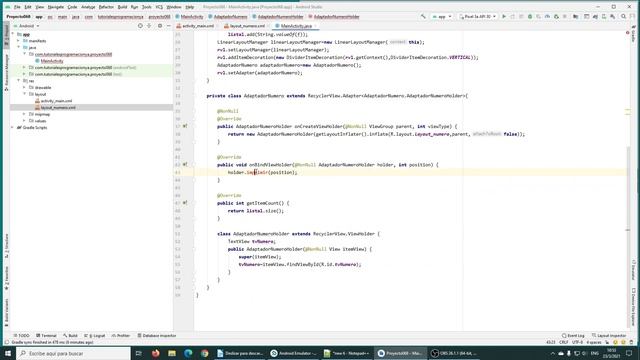
Task: Collapse the layout folder node
Action: tap(24, 94)
